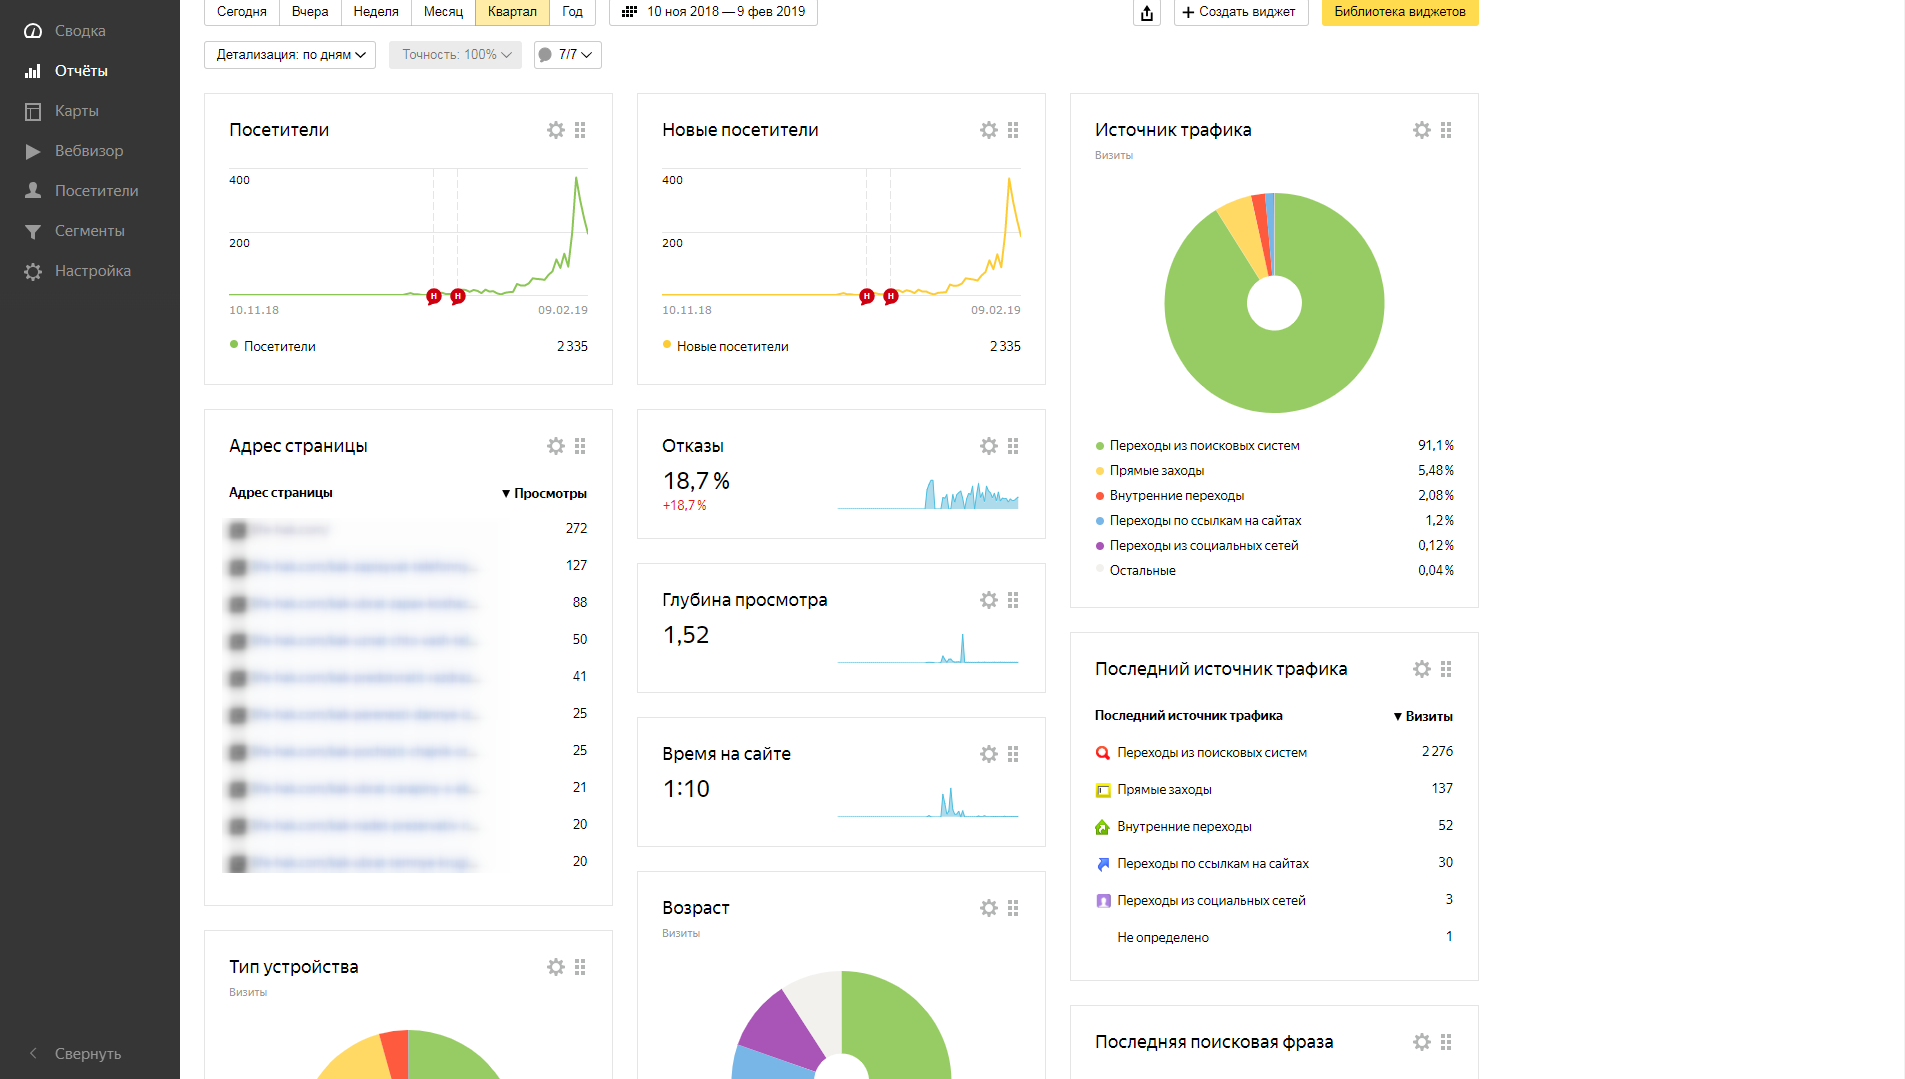Image resolution: width=1905 pixels, height=1079 pixels.
Task: Toggle legend item Переходы из поисковых систем
Action: [1204, 446]
